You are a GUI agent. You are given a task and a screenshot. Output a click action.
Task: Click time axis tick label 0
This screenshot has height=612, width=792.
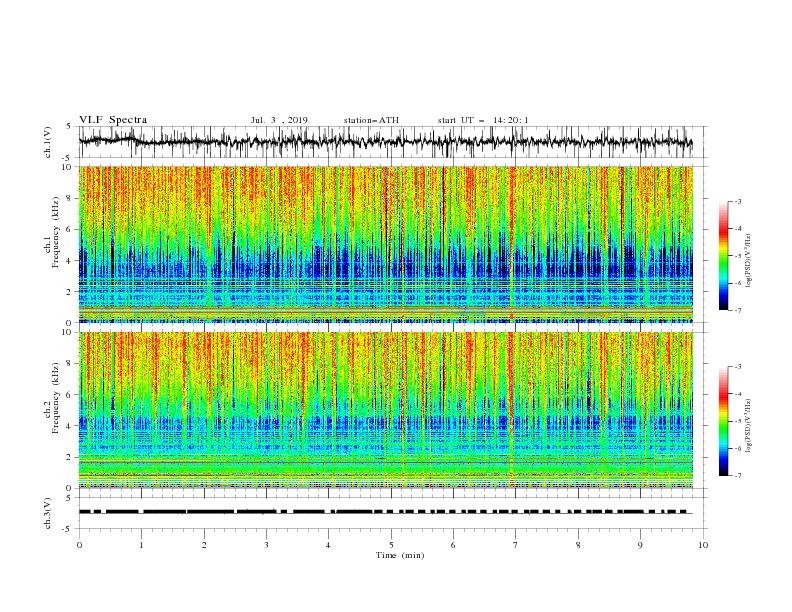79,545
